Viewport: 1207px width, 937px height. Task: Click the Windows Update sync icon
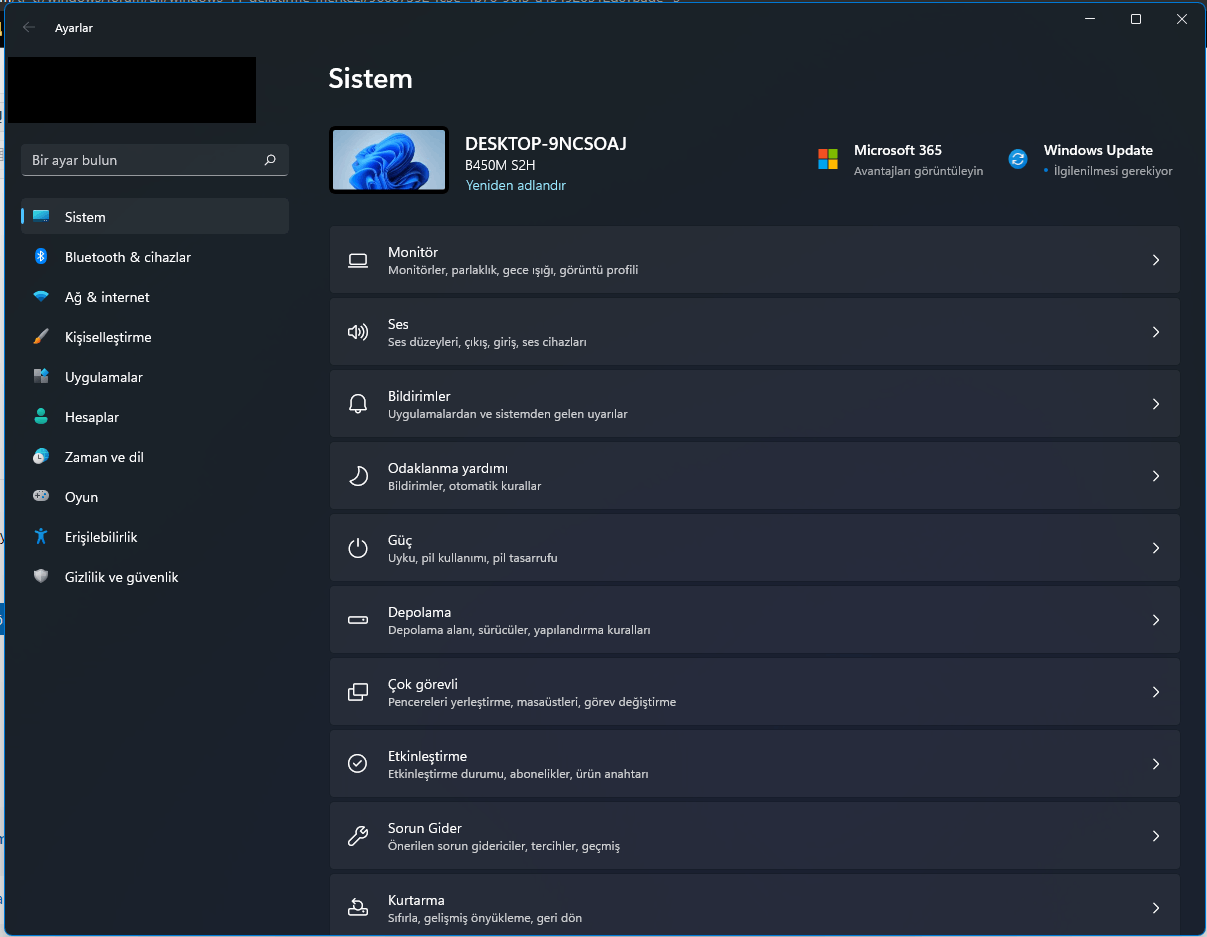(x=1018, y=159)
